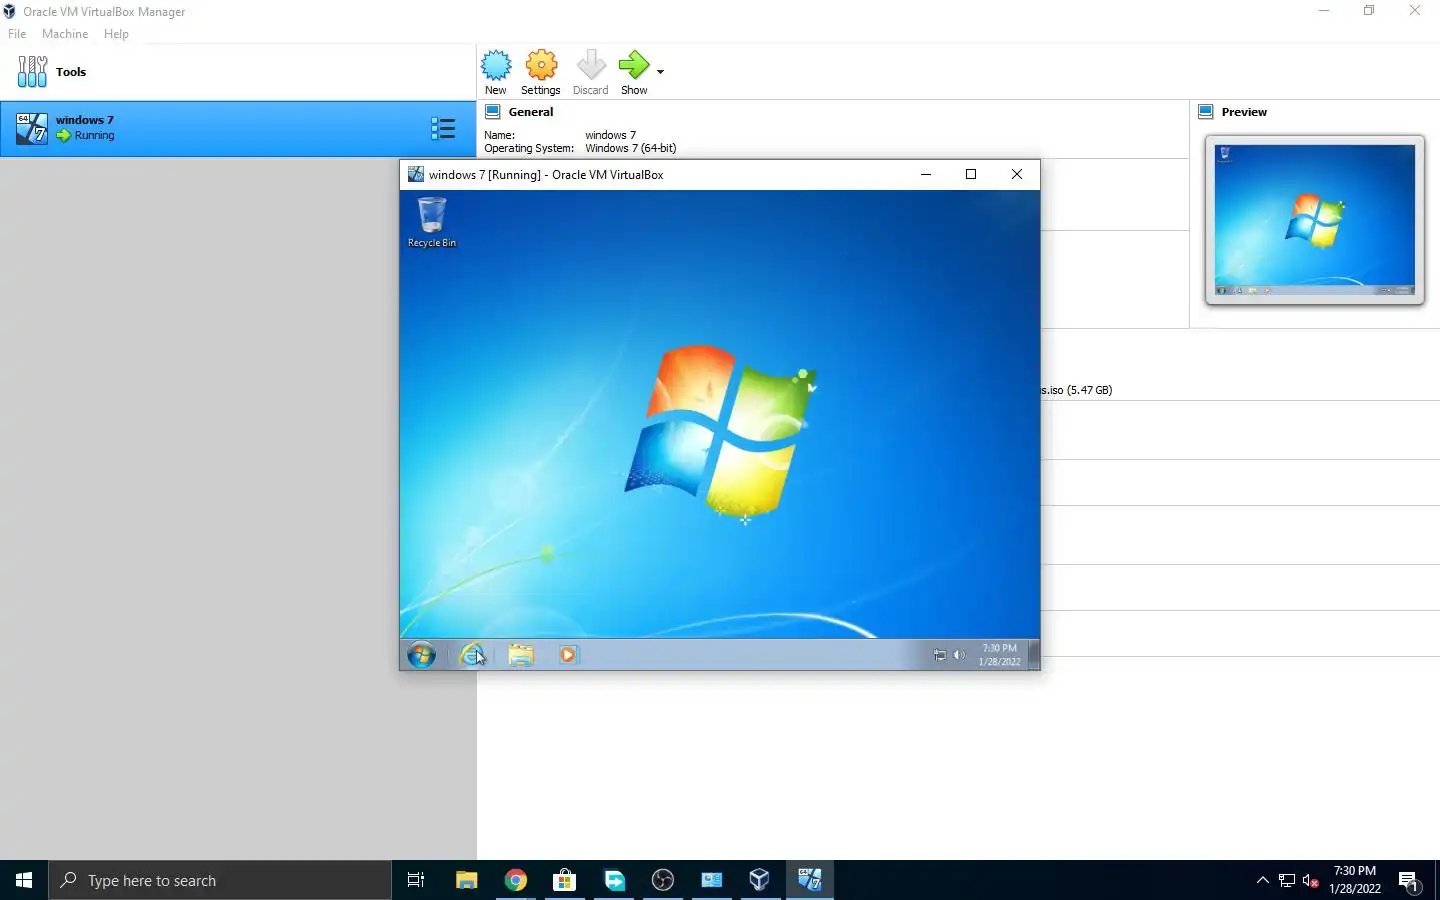Open the Recycle Bin in the VM
Screen dimensions: 1440x900
click(x=432, y=221)
